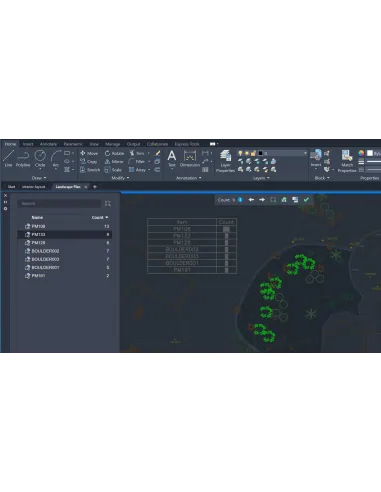Screen dimensions: 381x492
Task: Click the Trim tool
Action: coord(137,153)
